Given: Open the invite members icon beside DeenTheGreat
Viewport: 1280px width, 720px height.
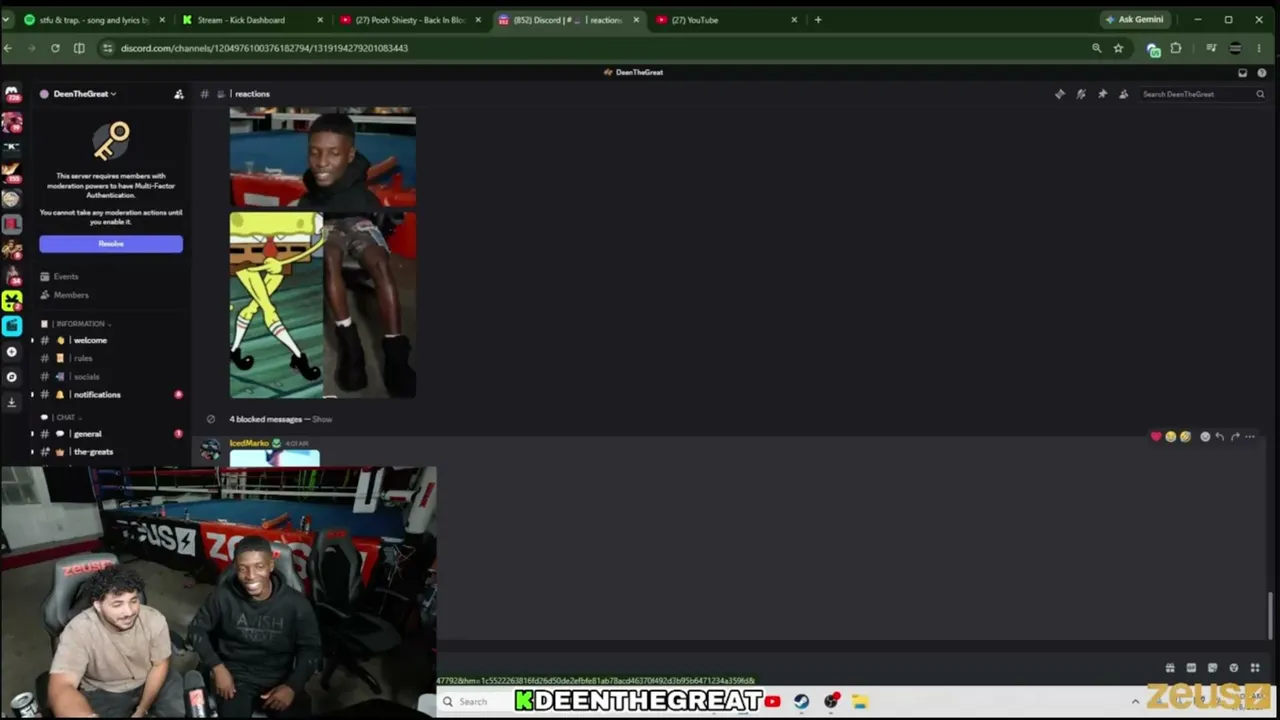Looking at the screenshot, I should click(179, 94).
